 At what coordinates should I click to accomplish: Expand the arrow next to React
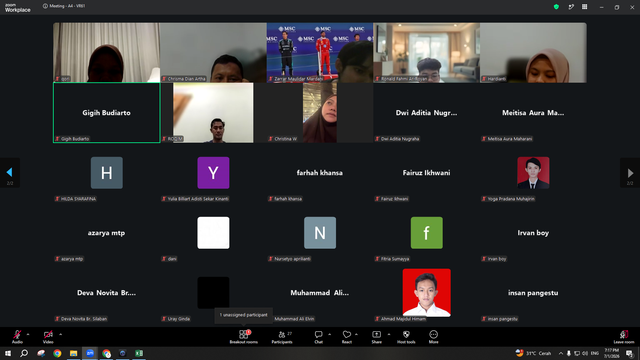coord(356,334)
